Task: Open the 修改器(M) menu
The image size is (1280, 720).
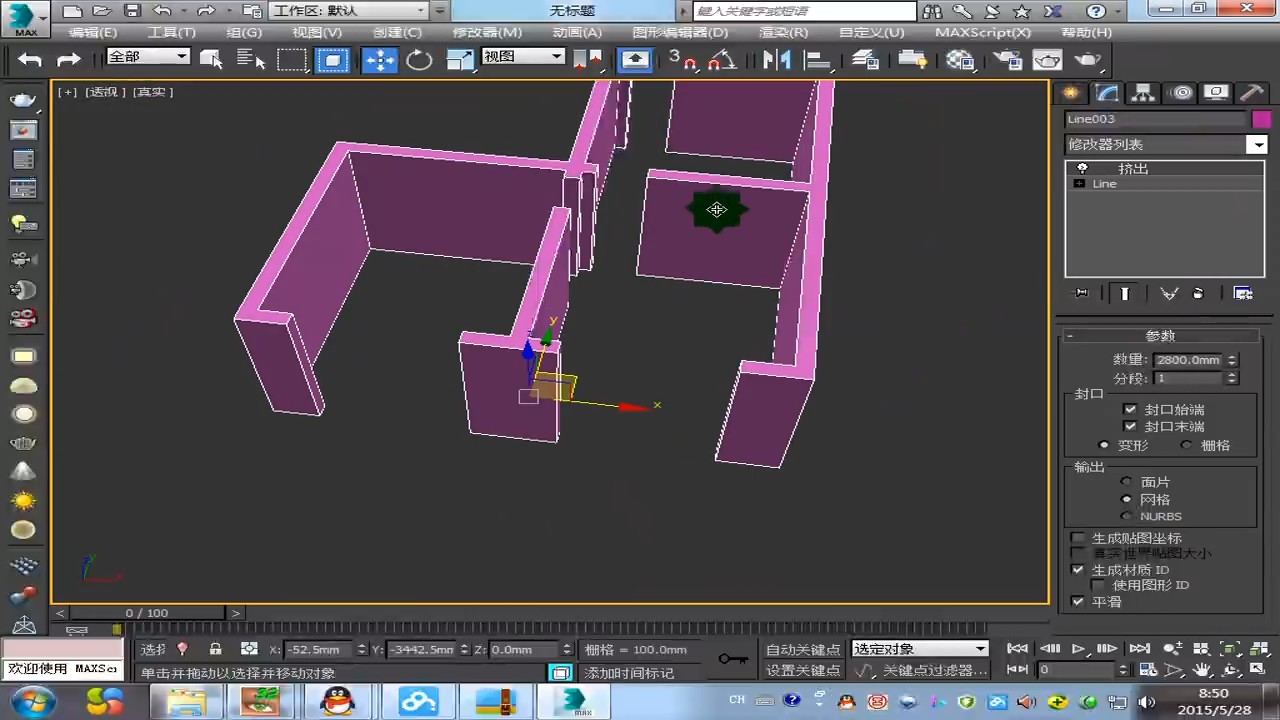Action: [x=487, y=32]
